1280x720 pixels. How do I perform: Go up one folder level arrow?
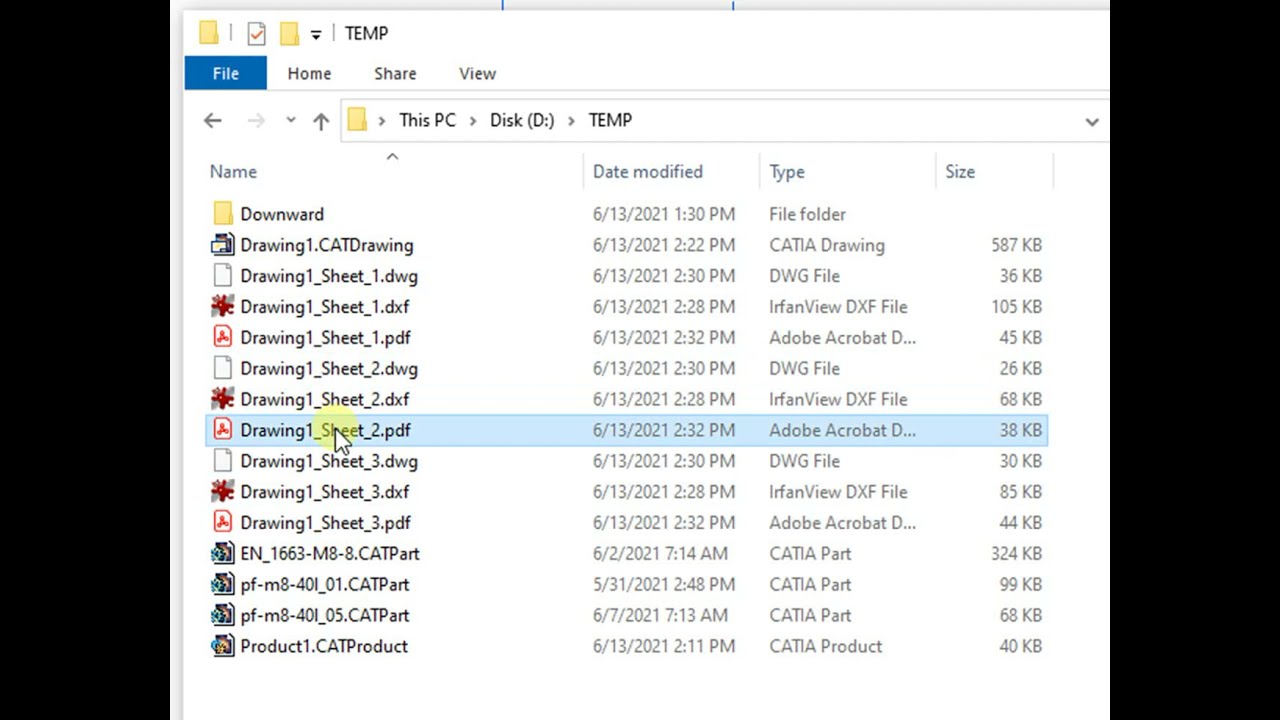tap(321, 121)
